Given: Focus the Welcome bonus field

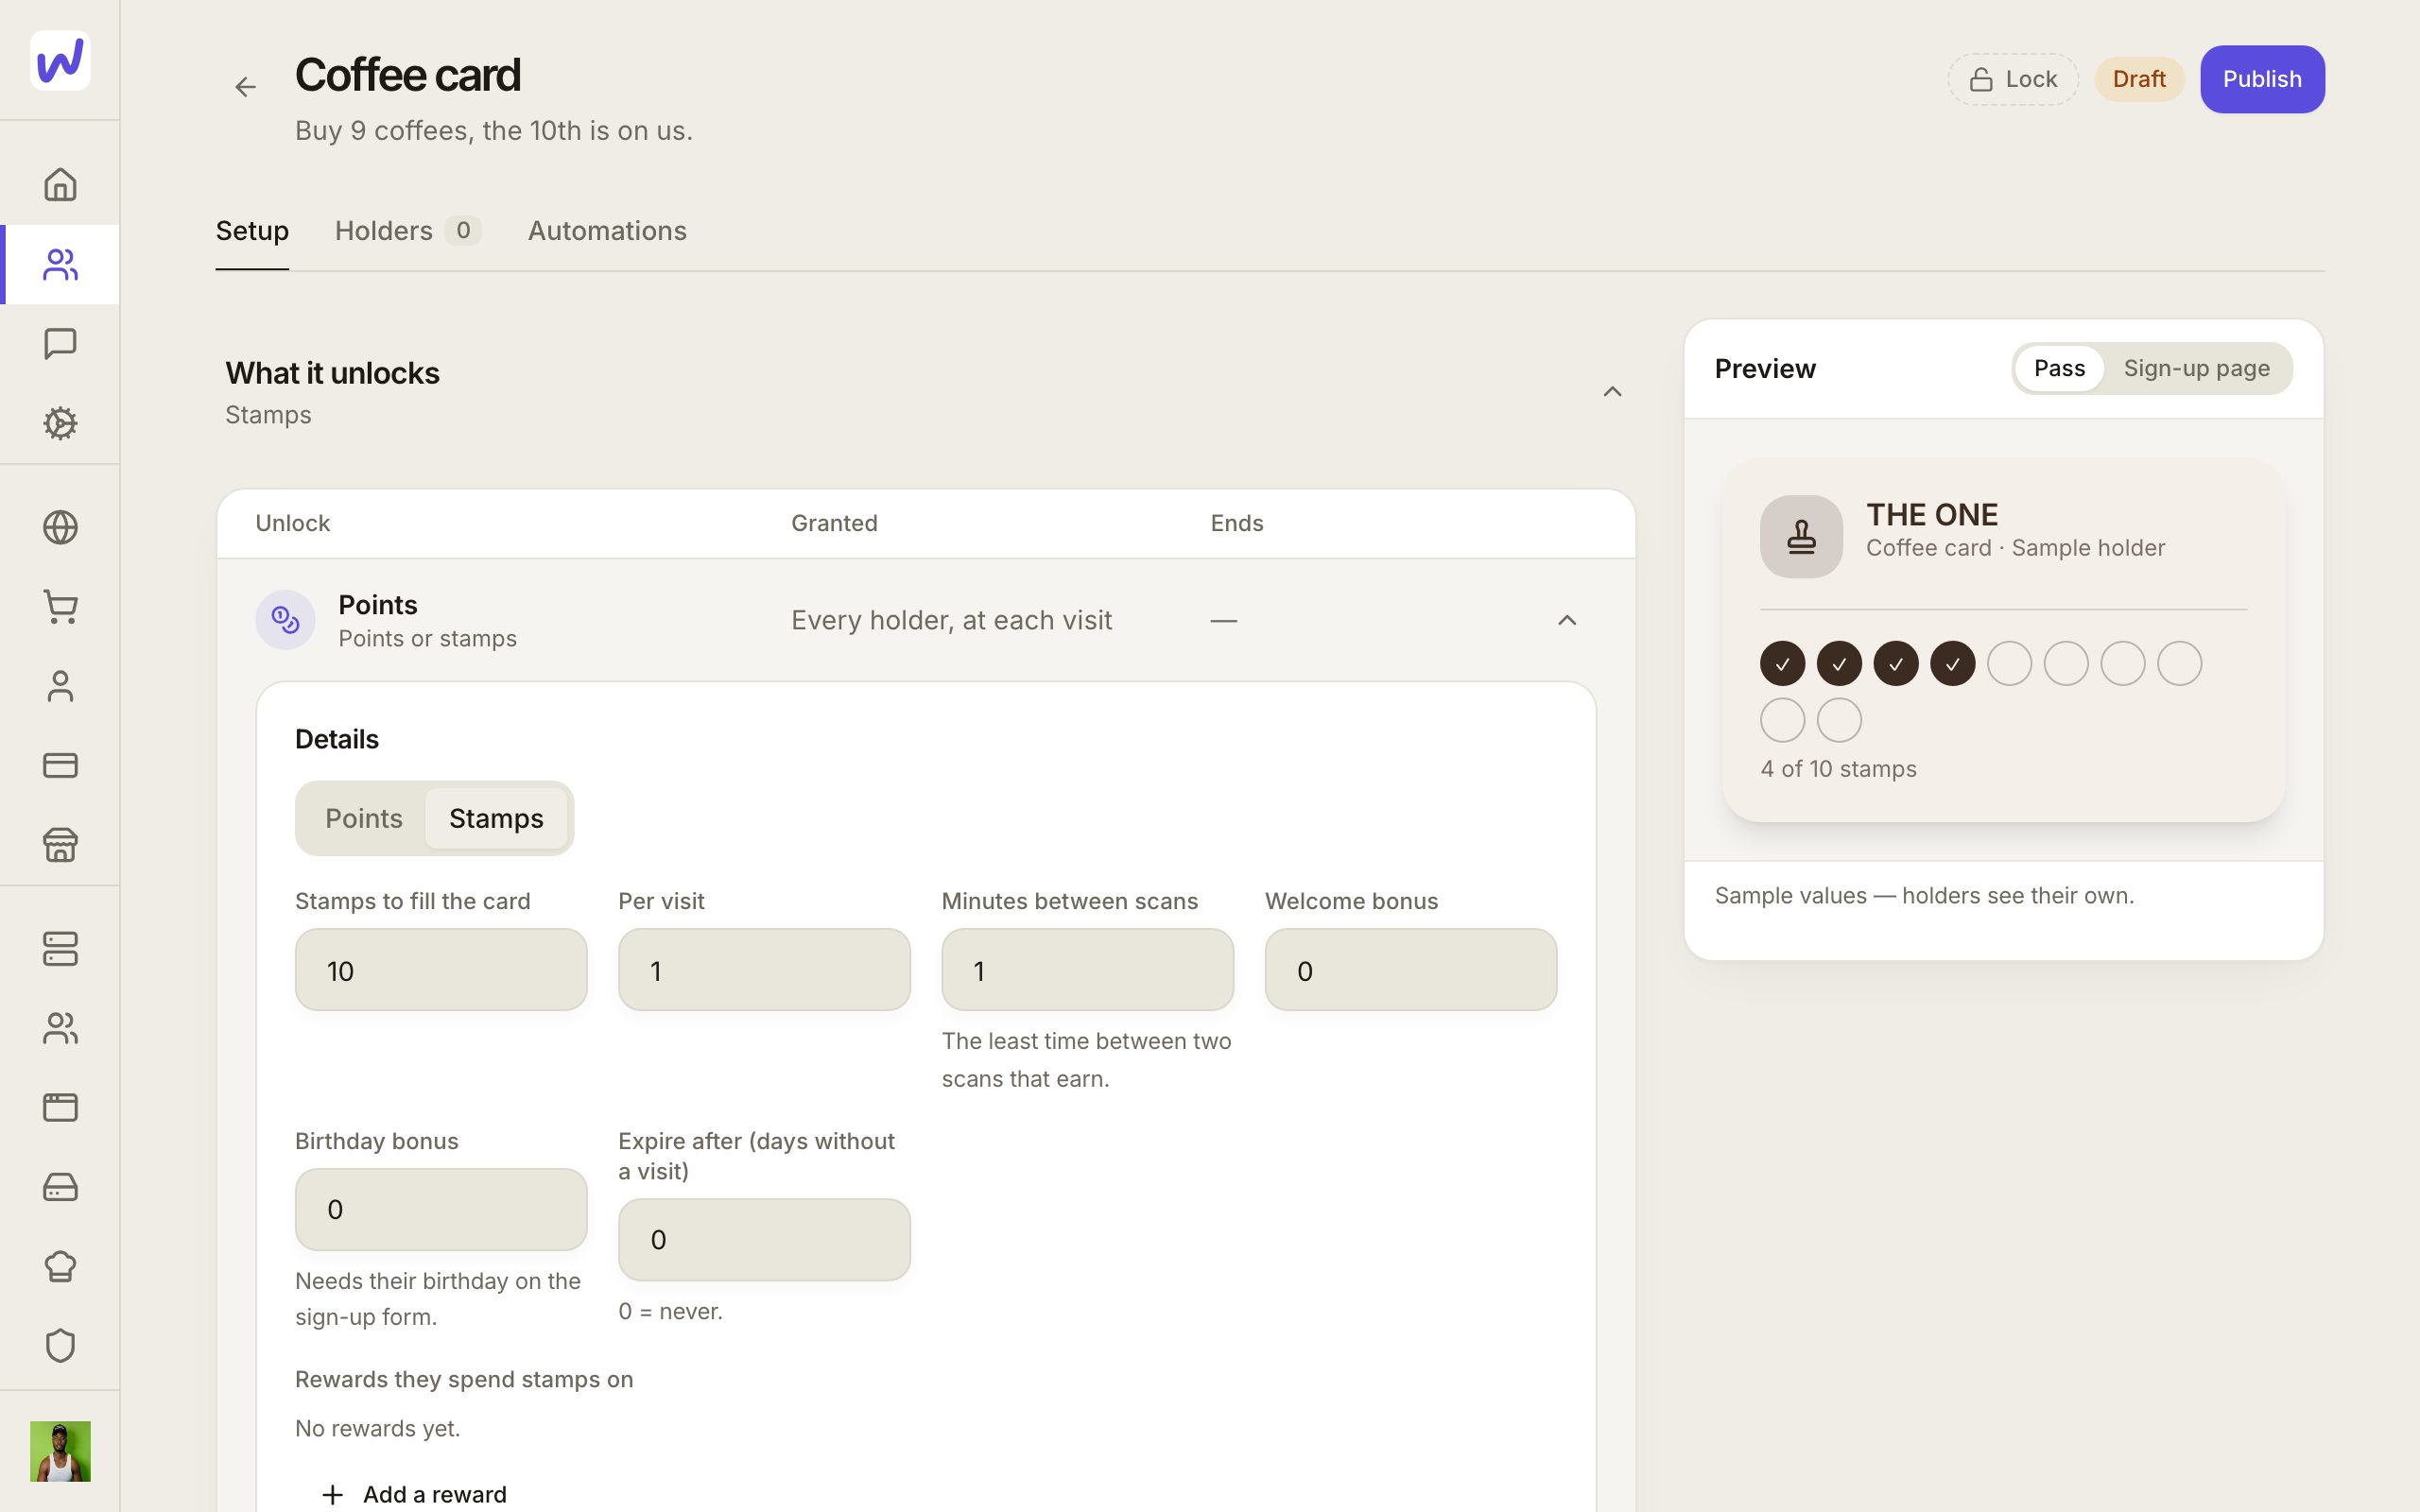Looking at the screenshot, I should click(1411, 970).
